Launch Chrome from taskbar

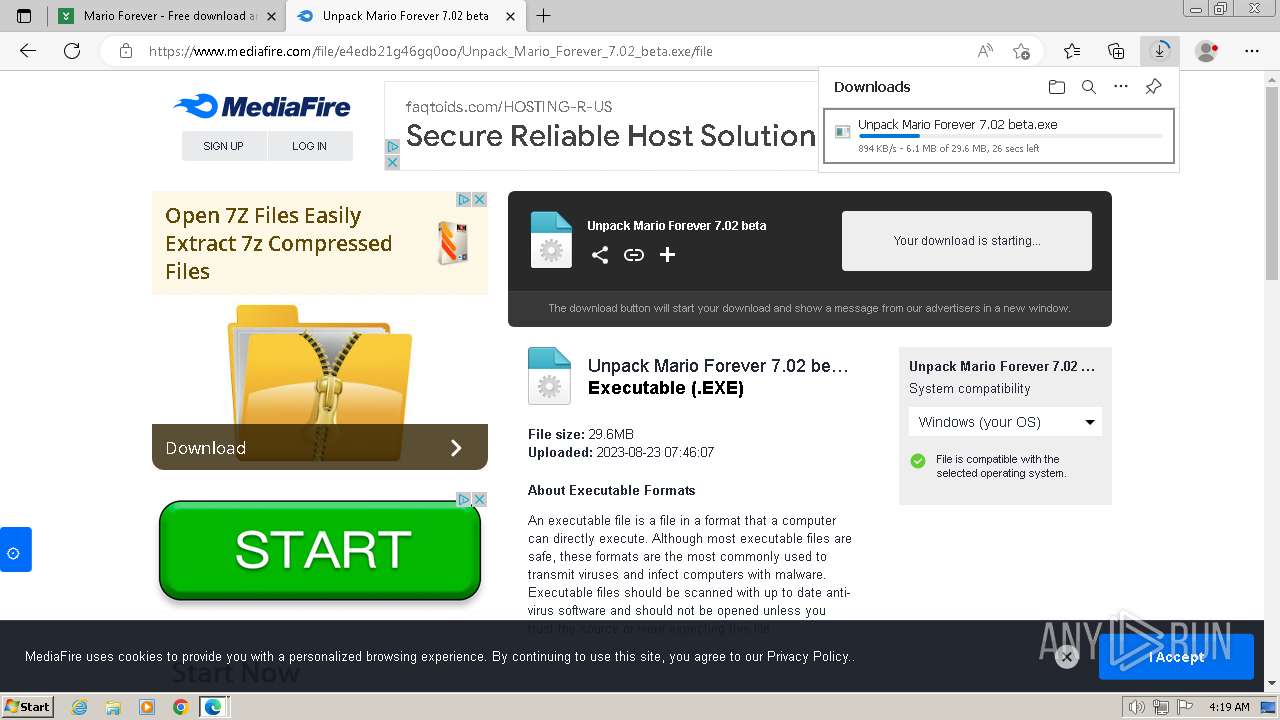click(180, 707)
